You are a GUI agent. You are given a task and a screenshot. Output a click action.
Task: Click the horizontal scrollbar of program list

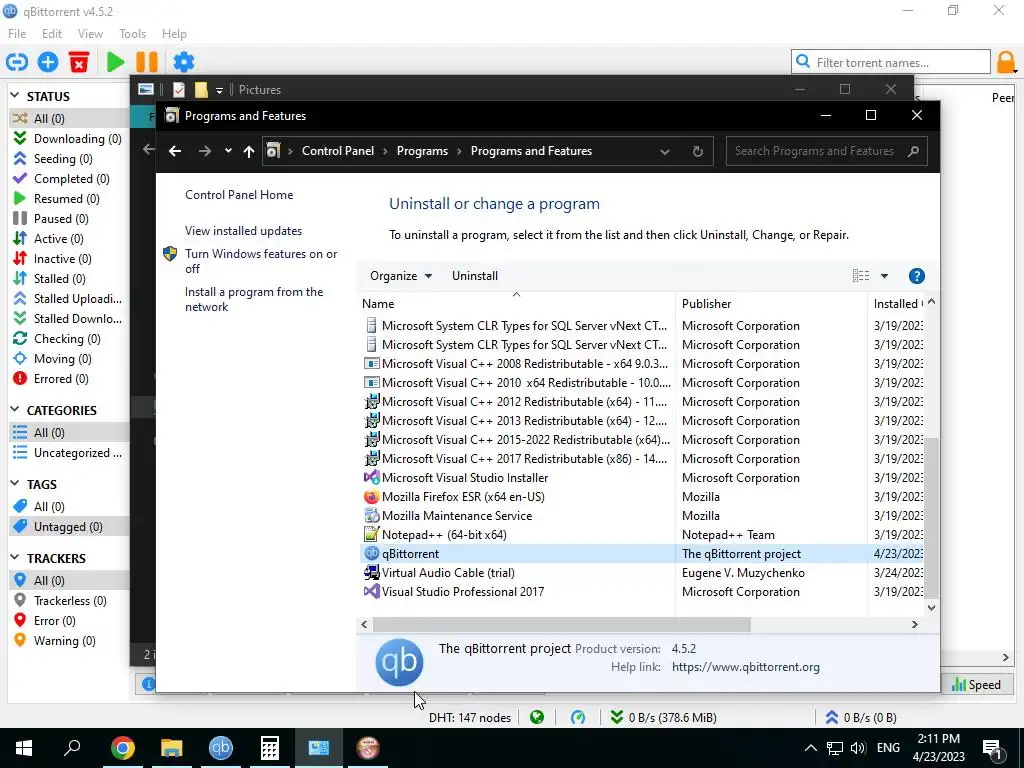click(562, 625)
